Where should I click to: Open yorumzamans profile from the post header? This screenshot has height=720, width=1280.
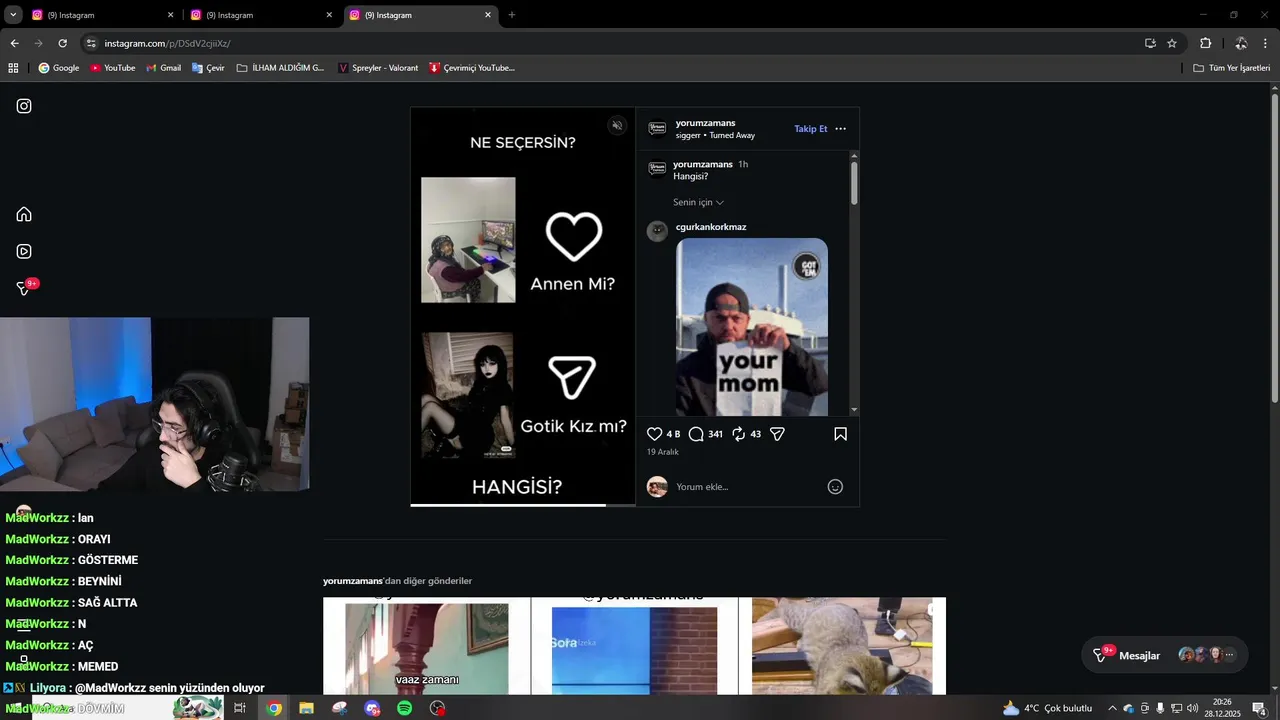(705, 123)
